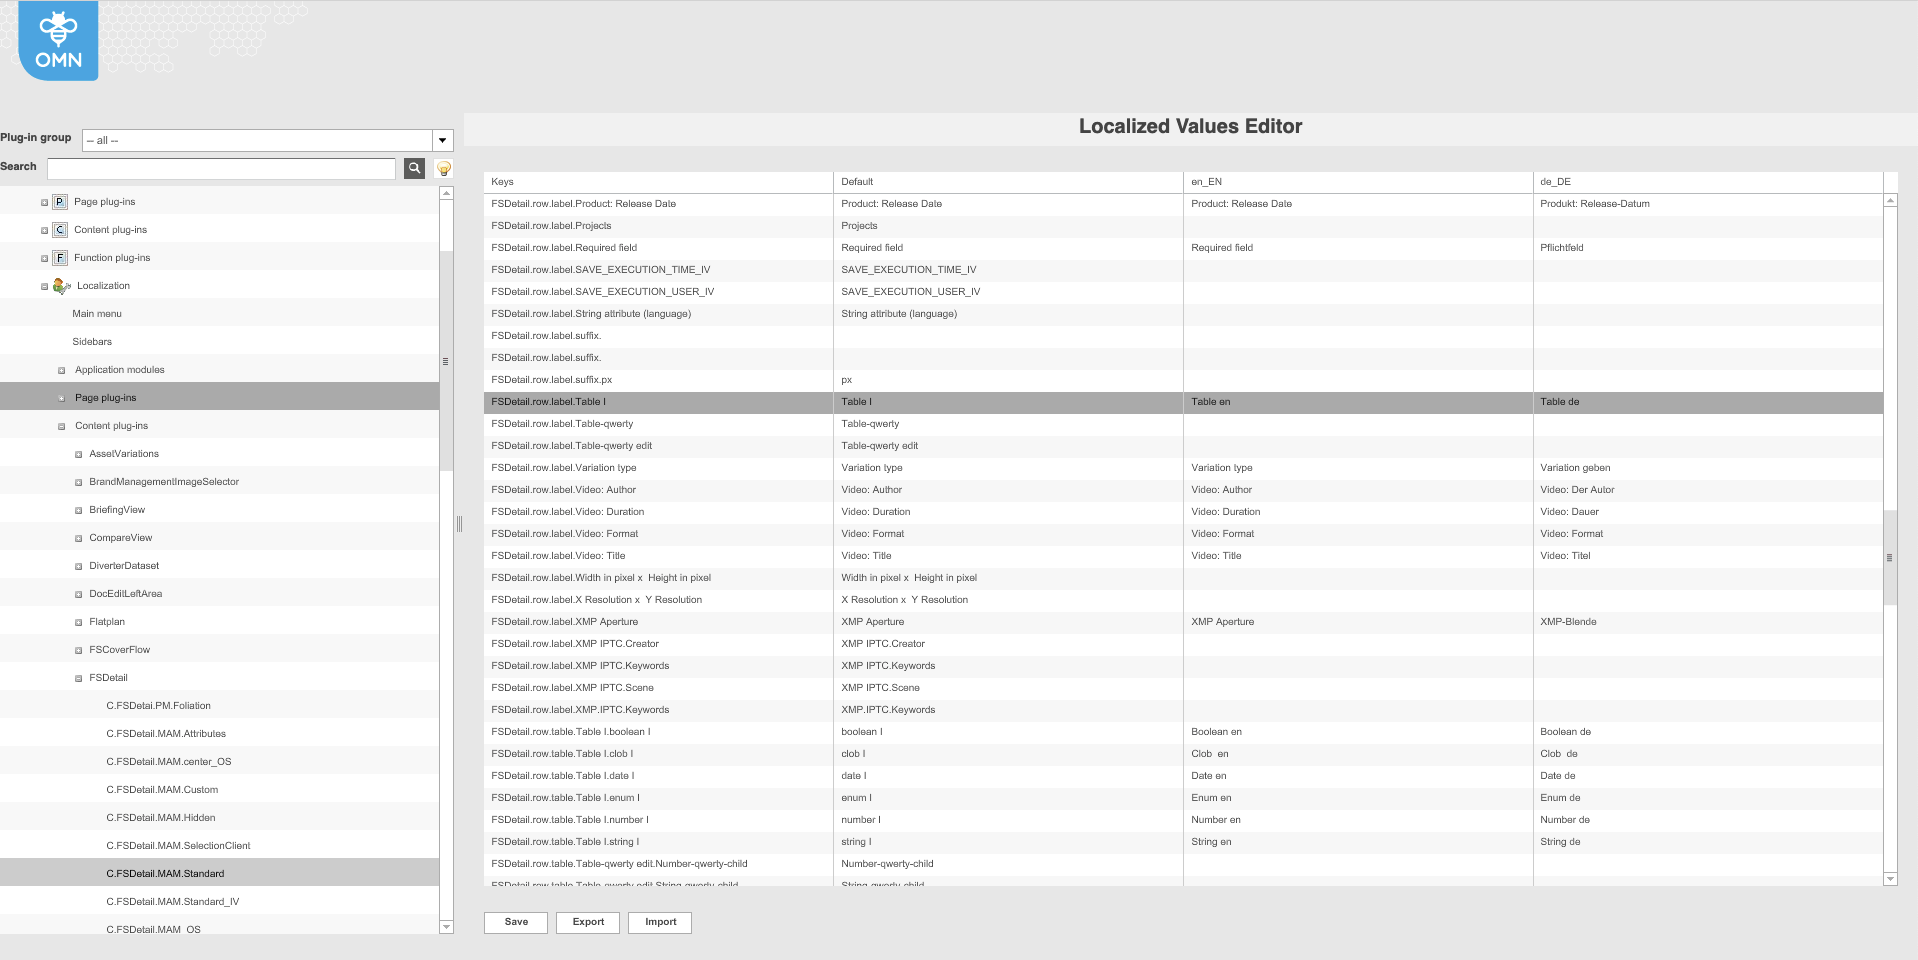This screenshot has width=1918, height=960.
Task: Click the 'F' icon next to Function plug-ins
Action: point(59,257)
